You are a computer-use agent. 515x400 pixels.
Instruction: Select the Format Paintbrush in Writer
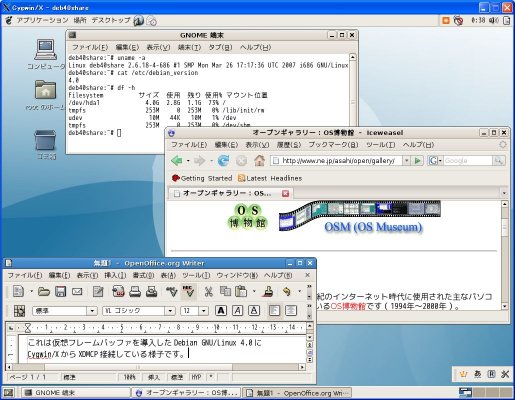(268, 292)
